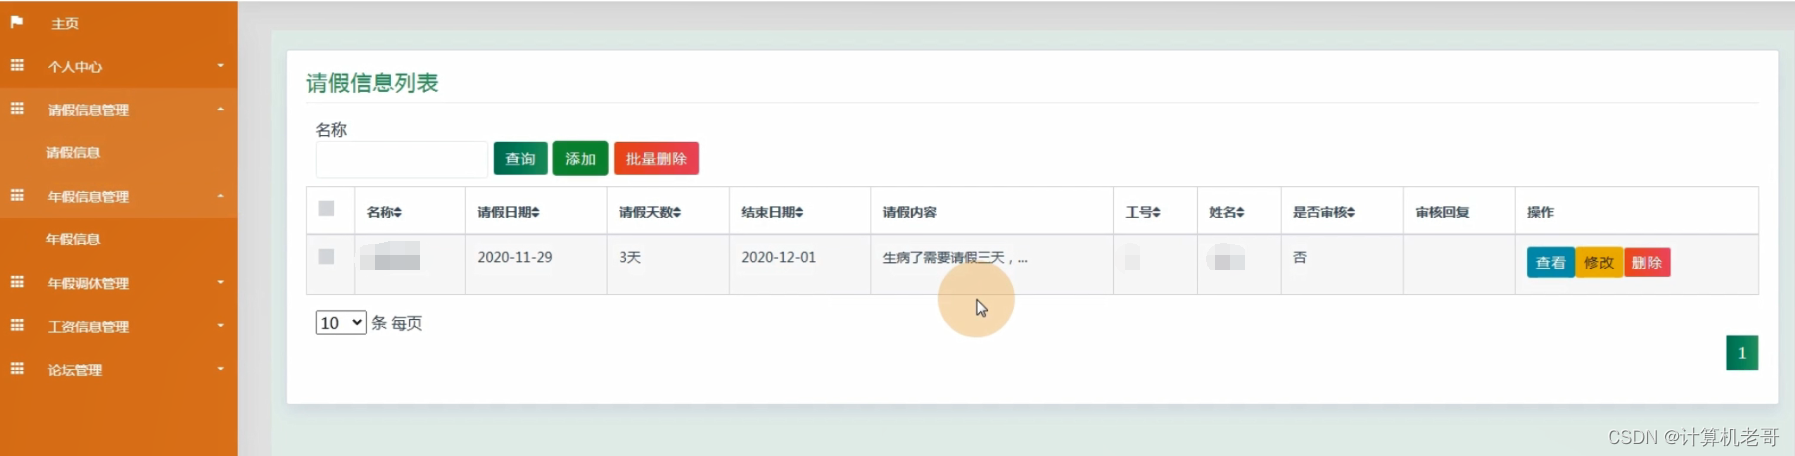1795x456 pixels.
Task: Sort table by 请假日期 column arrows
Action: click(x=535, y=212)
